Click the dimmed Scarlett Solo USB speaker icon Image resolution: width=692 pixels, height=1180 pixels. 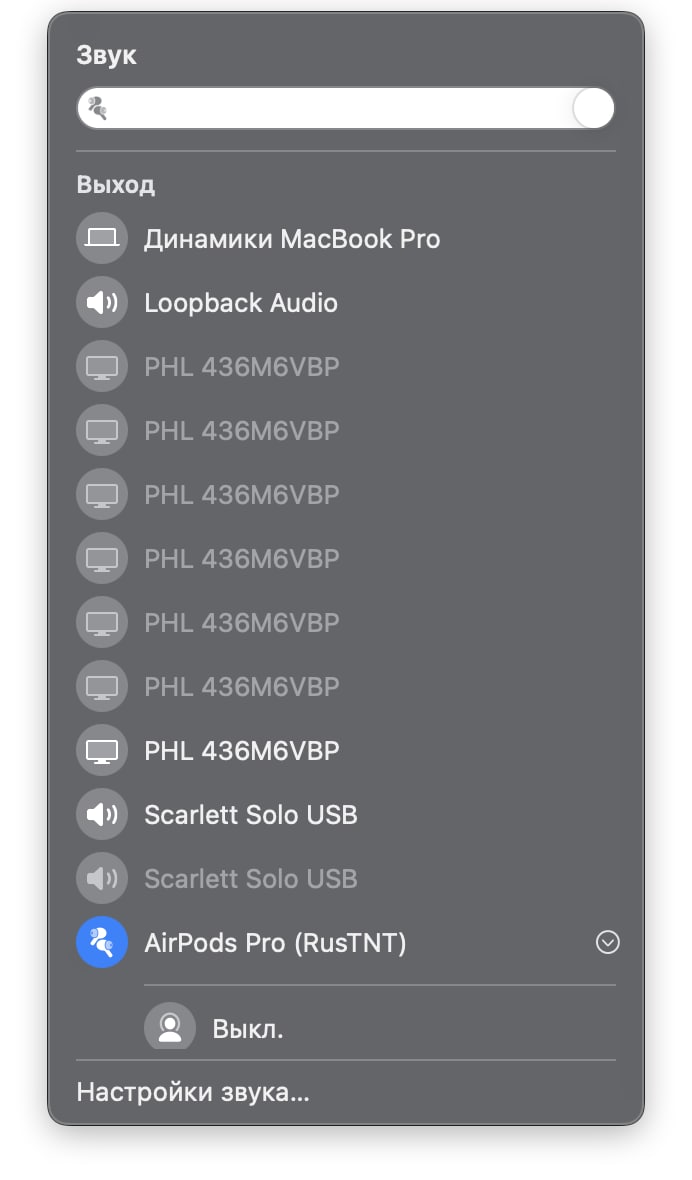click(x=102, y=878)
